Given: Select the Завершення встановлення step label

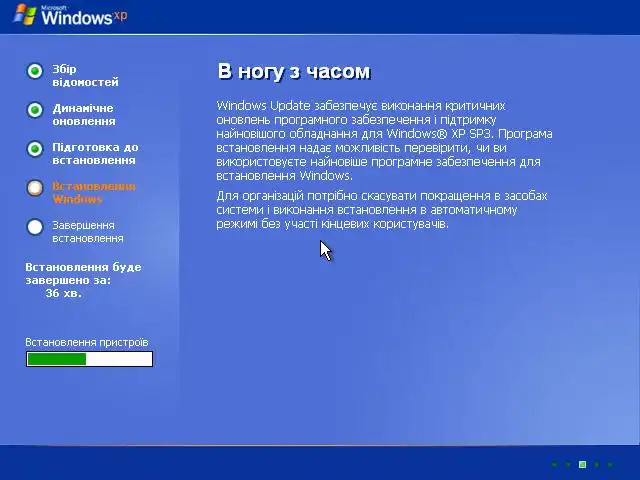Looking at the screenshot, I should pyautogui.click(x=88, y=231).
